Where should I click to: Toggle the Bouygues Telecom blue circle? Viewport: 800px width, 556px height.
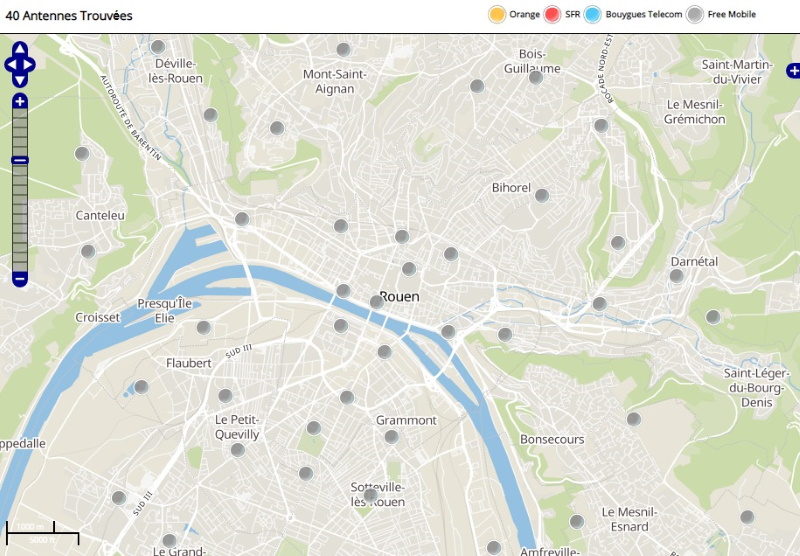pos(592,14)
